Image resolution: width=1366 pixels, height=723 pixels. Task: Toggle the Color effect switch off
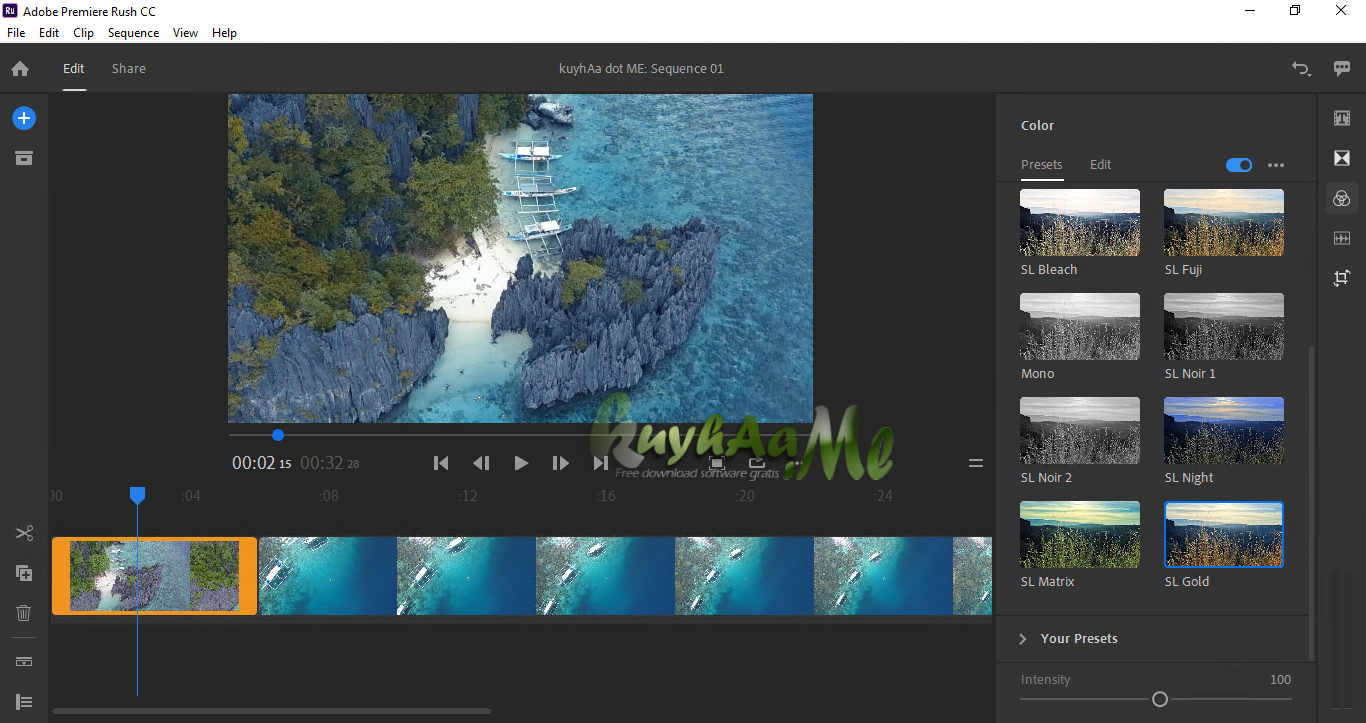(x=1239, y=165)
